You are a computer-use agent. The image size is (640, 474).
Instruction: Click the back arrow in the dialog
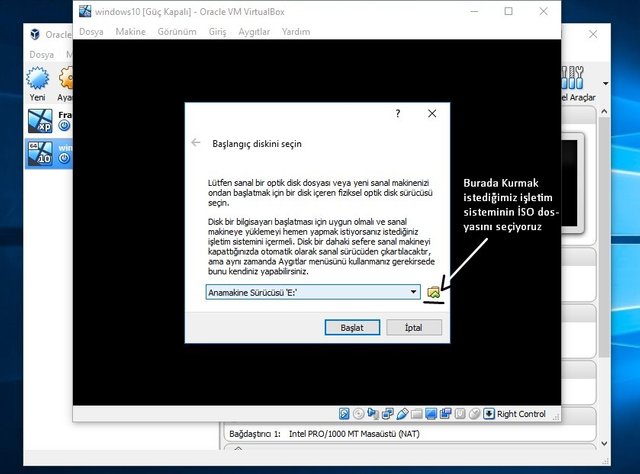[x=196, y=142]
